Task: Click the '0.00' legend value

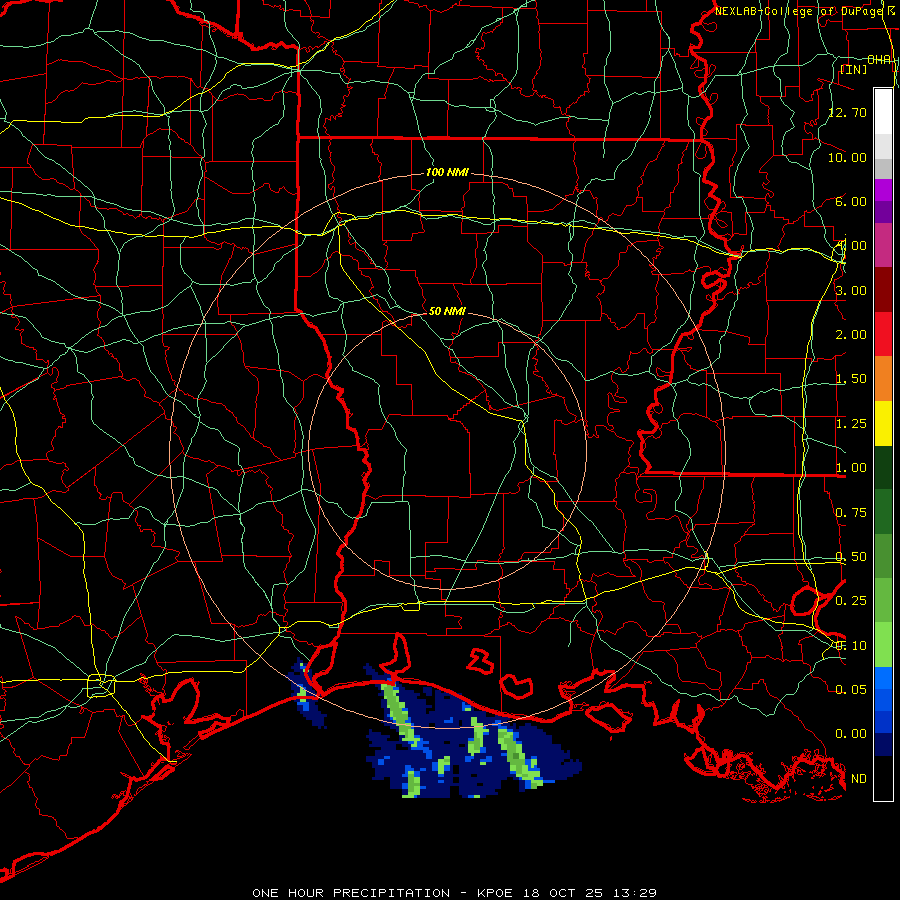Action: pyautogui.click(x=851, y=734)
